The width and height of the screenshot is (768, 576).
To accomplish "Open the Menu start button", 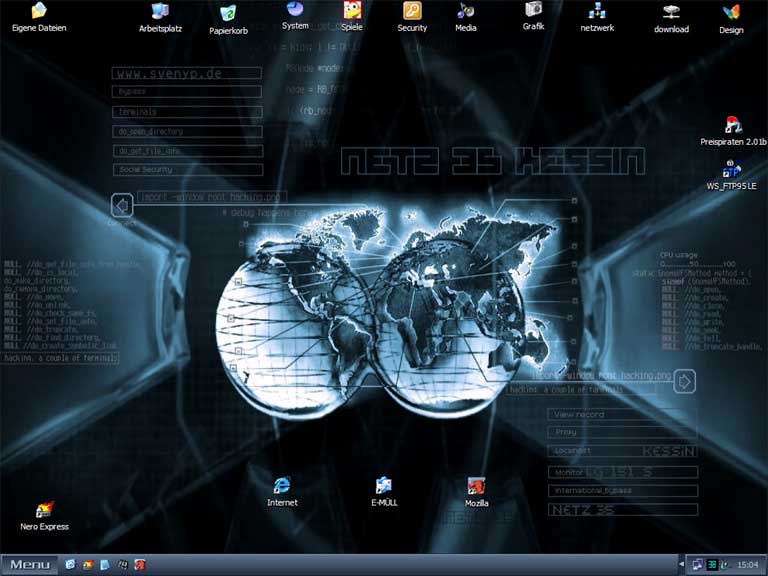I will click(x=29, y=565).
